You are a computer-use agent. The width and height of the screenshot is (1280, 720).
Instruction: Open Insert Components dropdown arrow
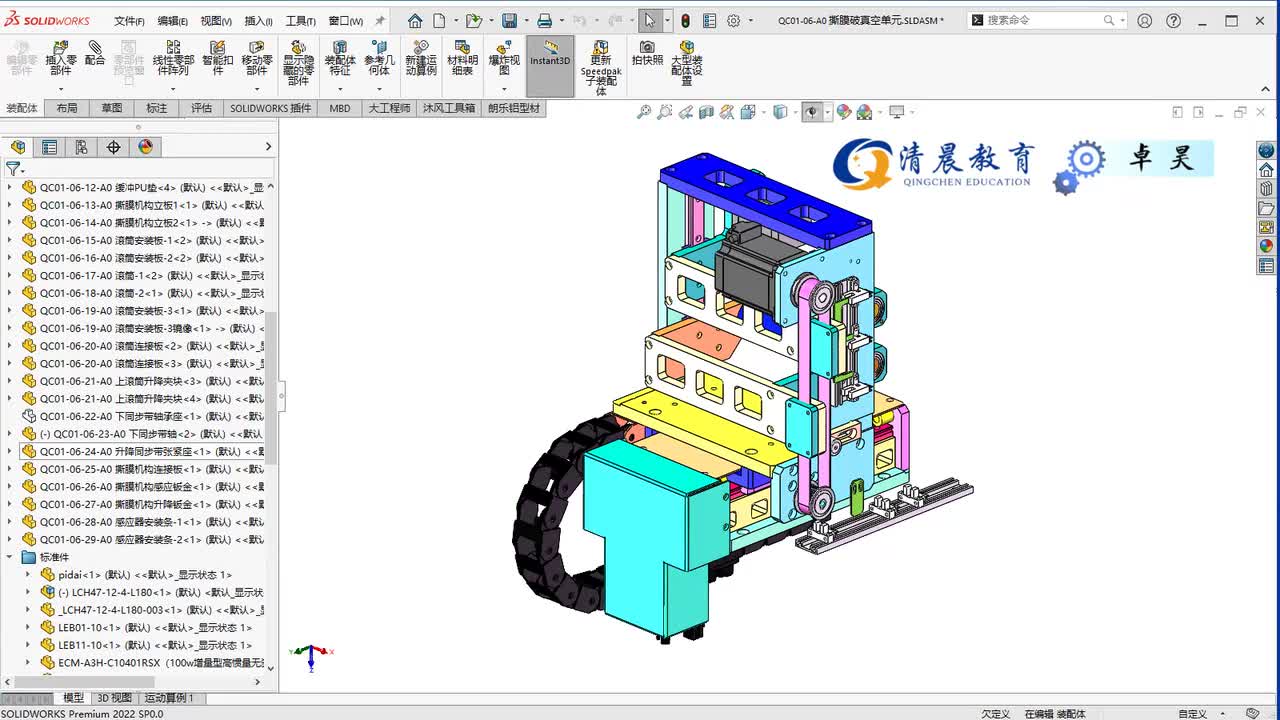click(61, 89)
